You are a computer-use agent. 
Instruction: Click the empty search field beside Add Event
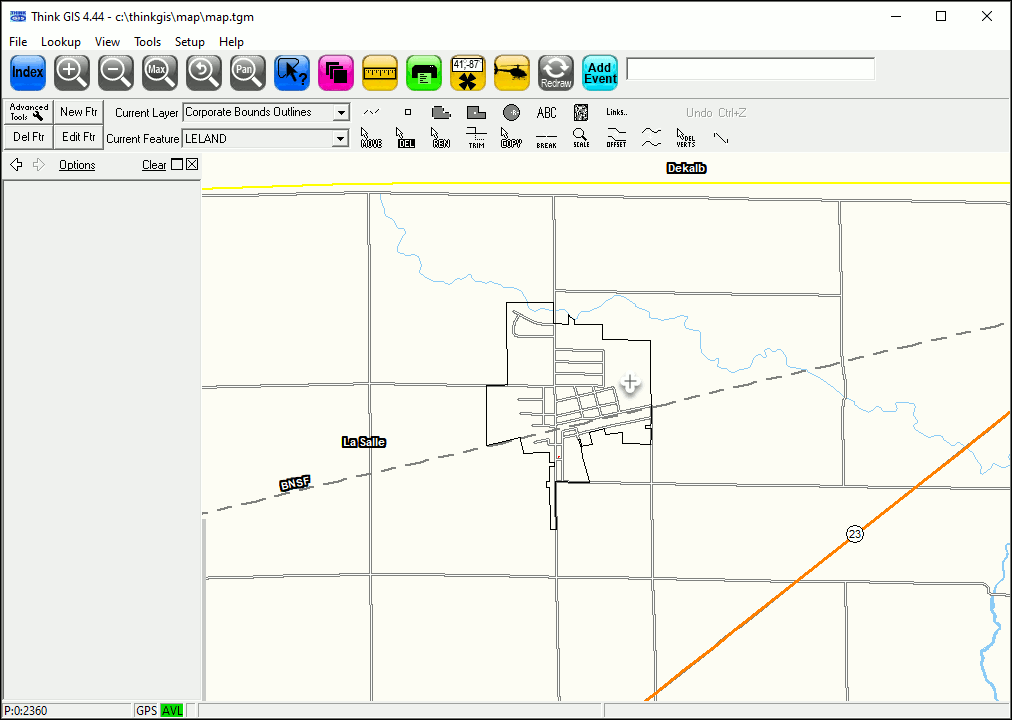pyautogui.click(x=750, y=69)
